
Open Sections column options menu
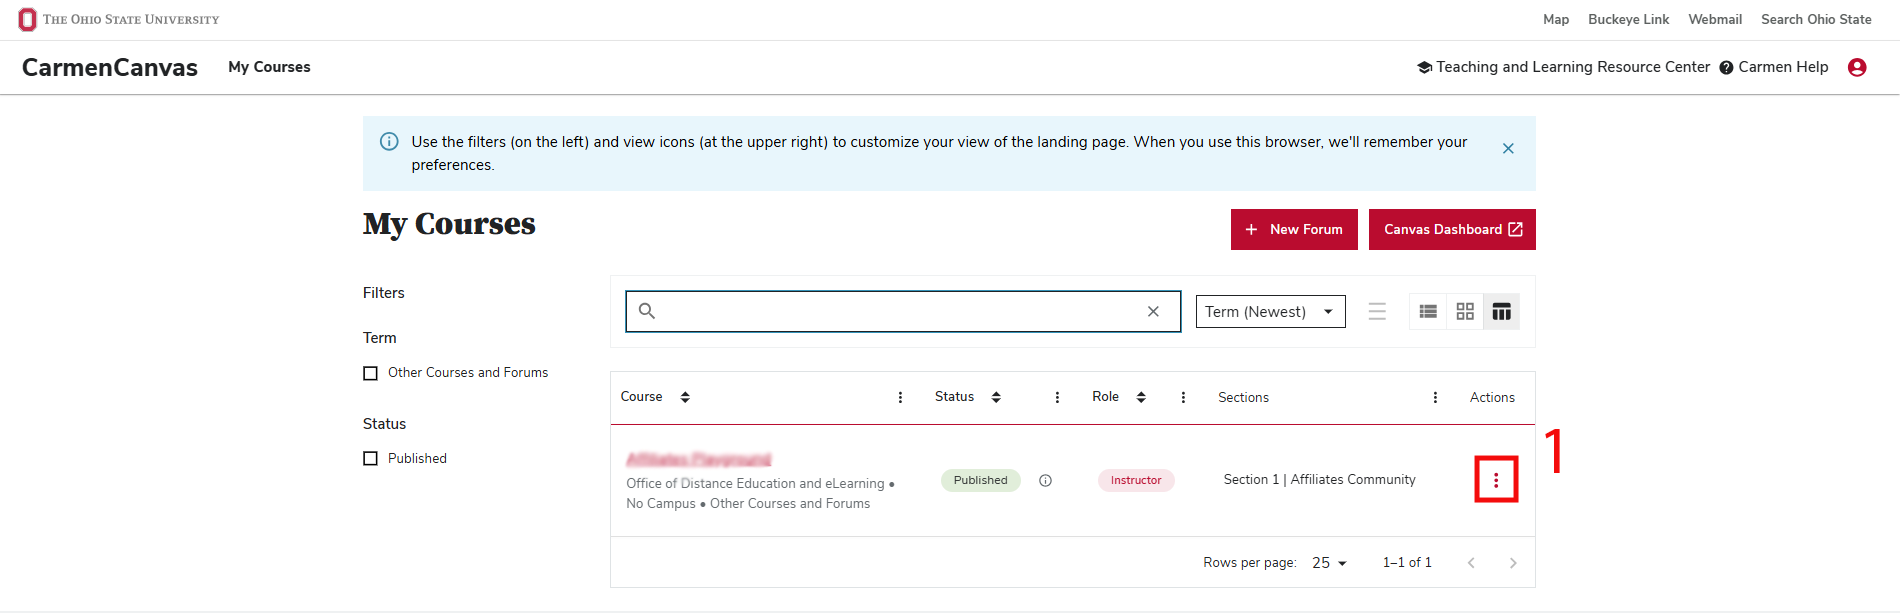[x=1435, y=397]
